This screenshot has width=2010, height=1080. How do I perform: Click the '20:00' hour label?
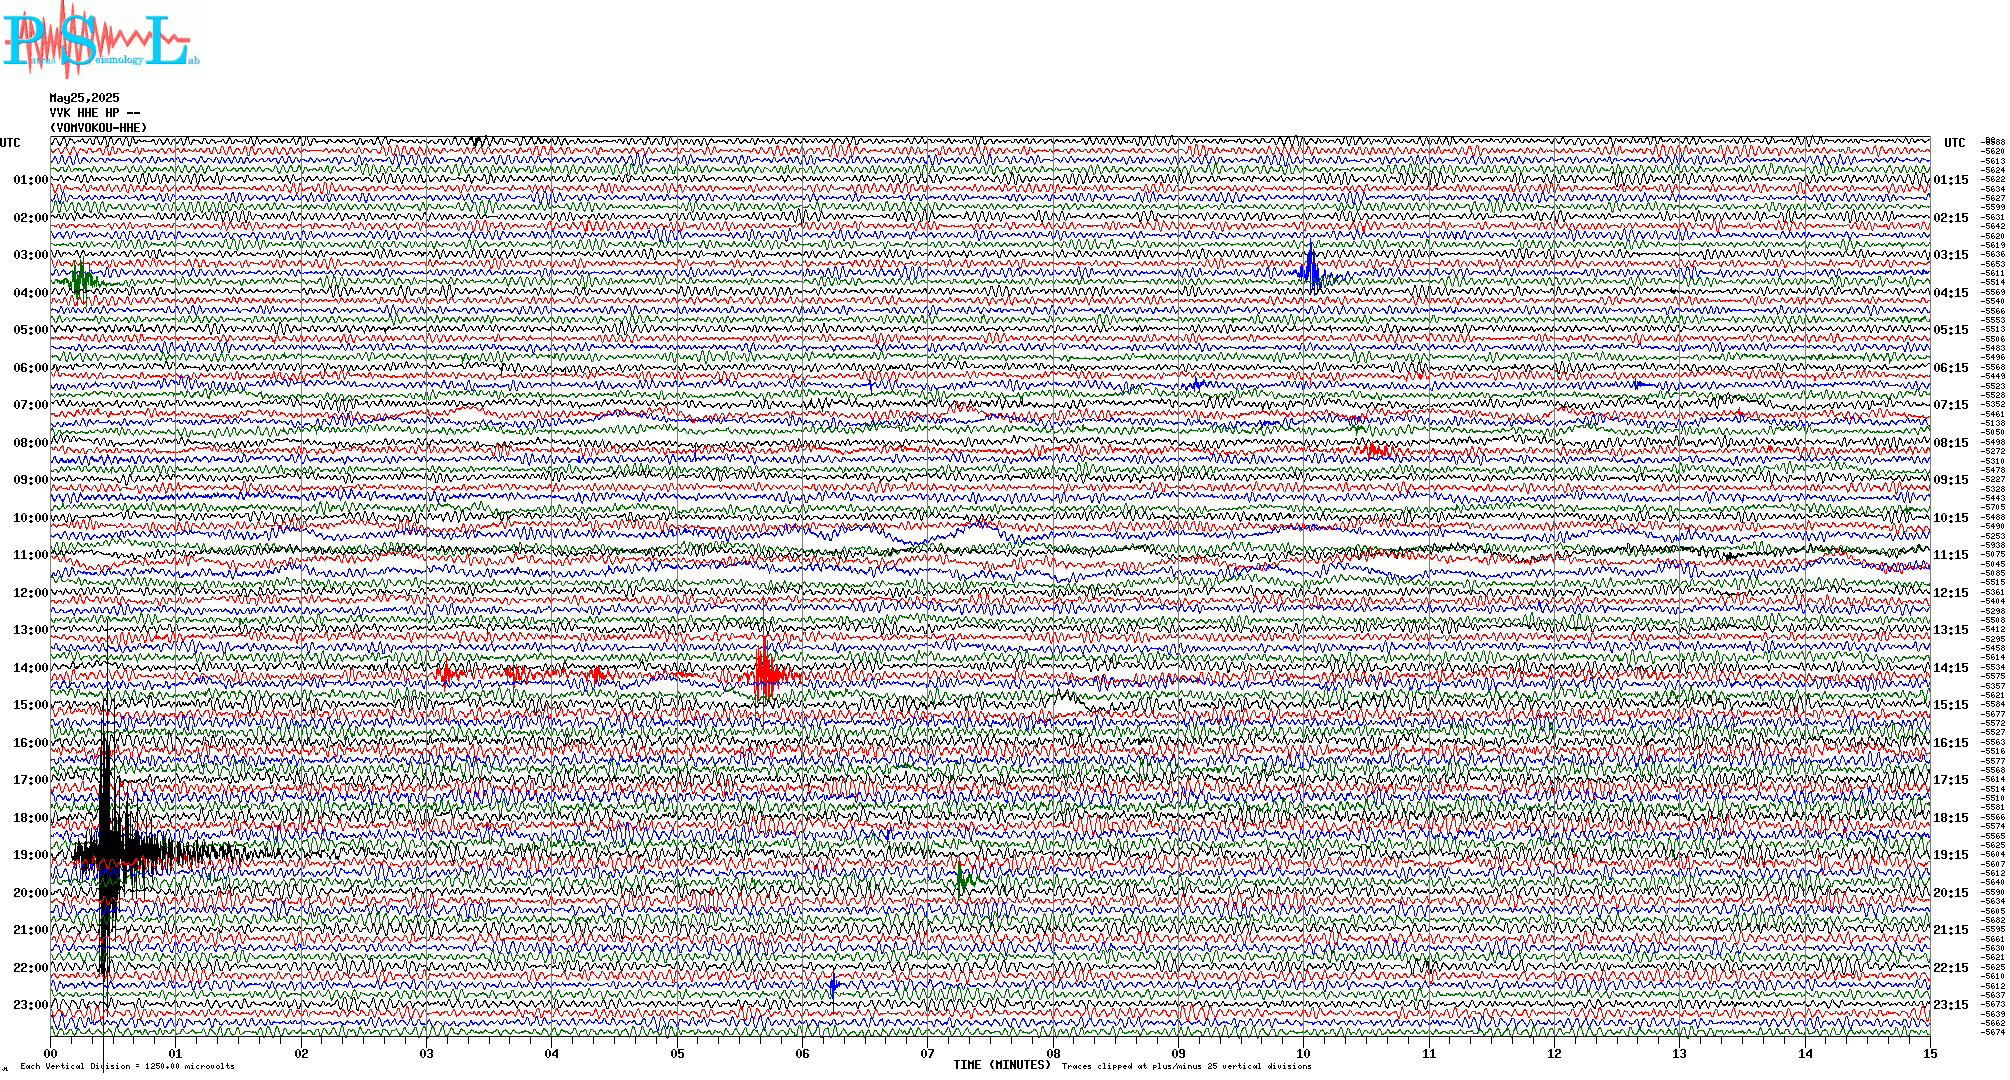coord(30,893)
